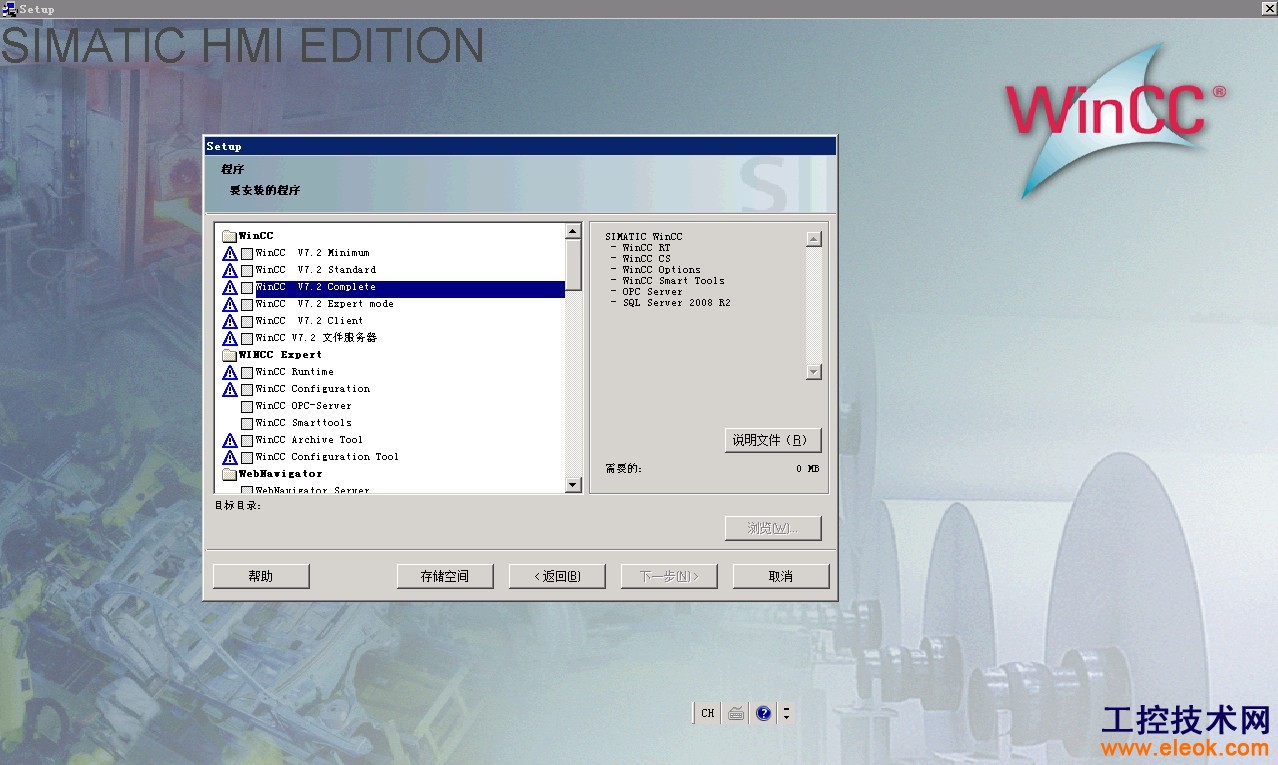Screen dimensions: 1278x765
Task: Open the language bar help icon
Action: (764, 713)
